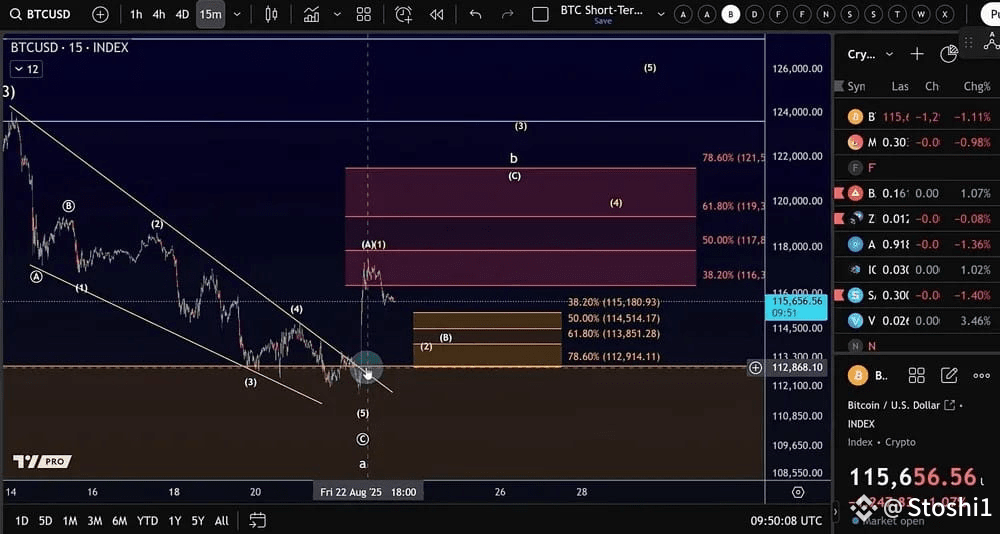Screen dimensions: 1000x534
Task: Open the details panel grid view icon
Action: (x=916, y=376)
